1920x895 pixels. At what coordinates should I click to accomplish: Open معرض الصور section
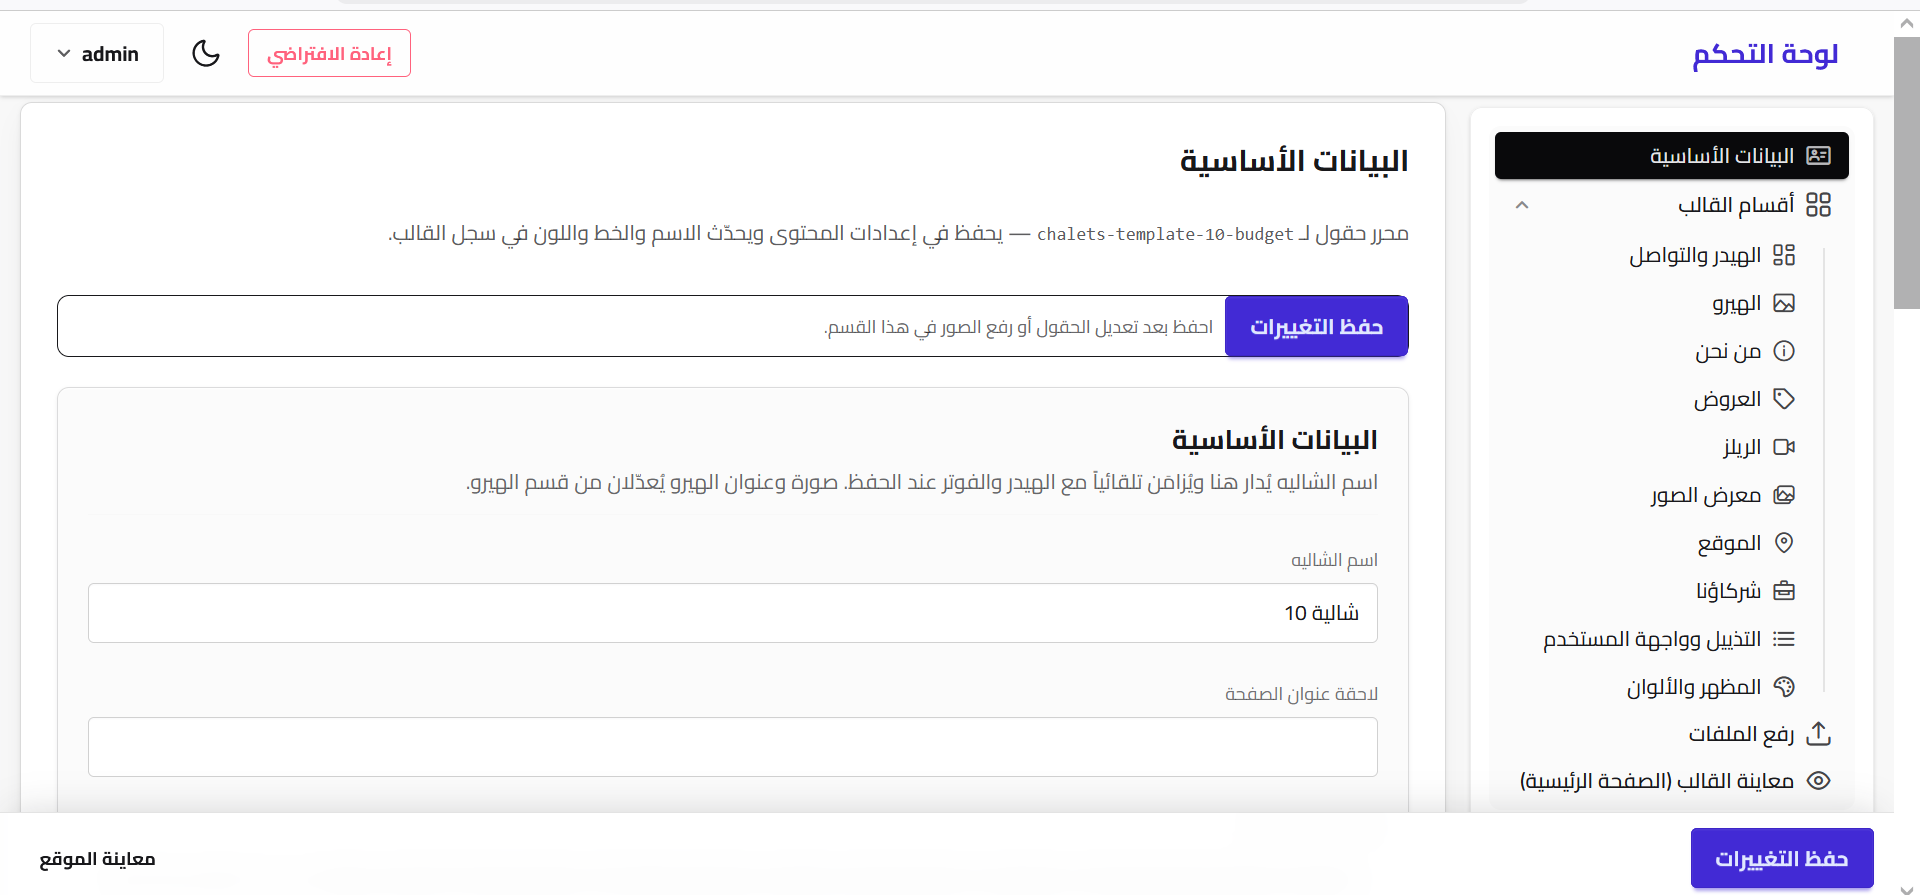coord(1706,495)
